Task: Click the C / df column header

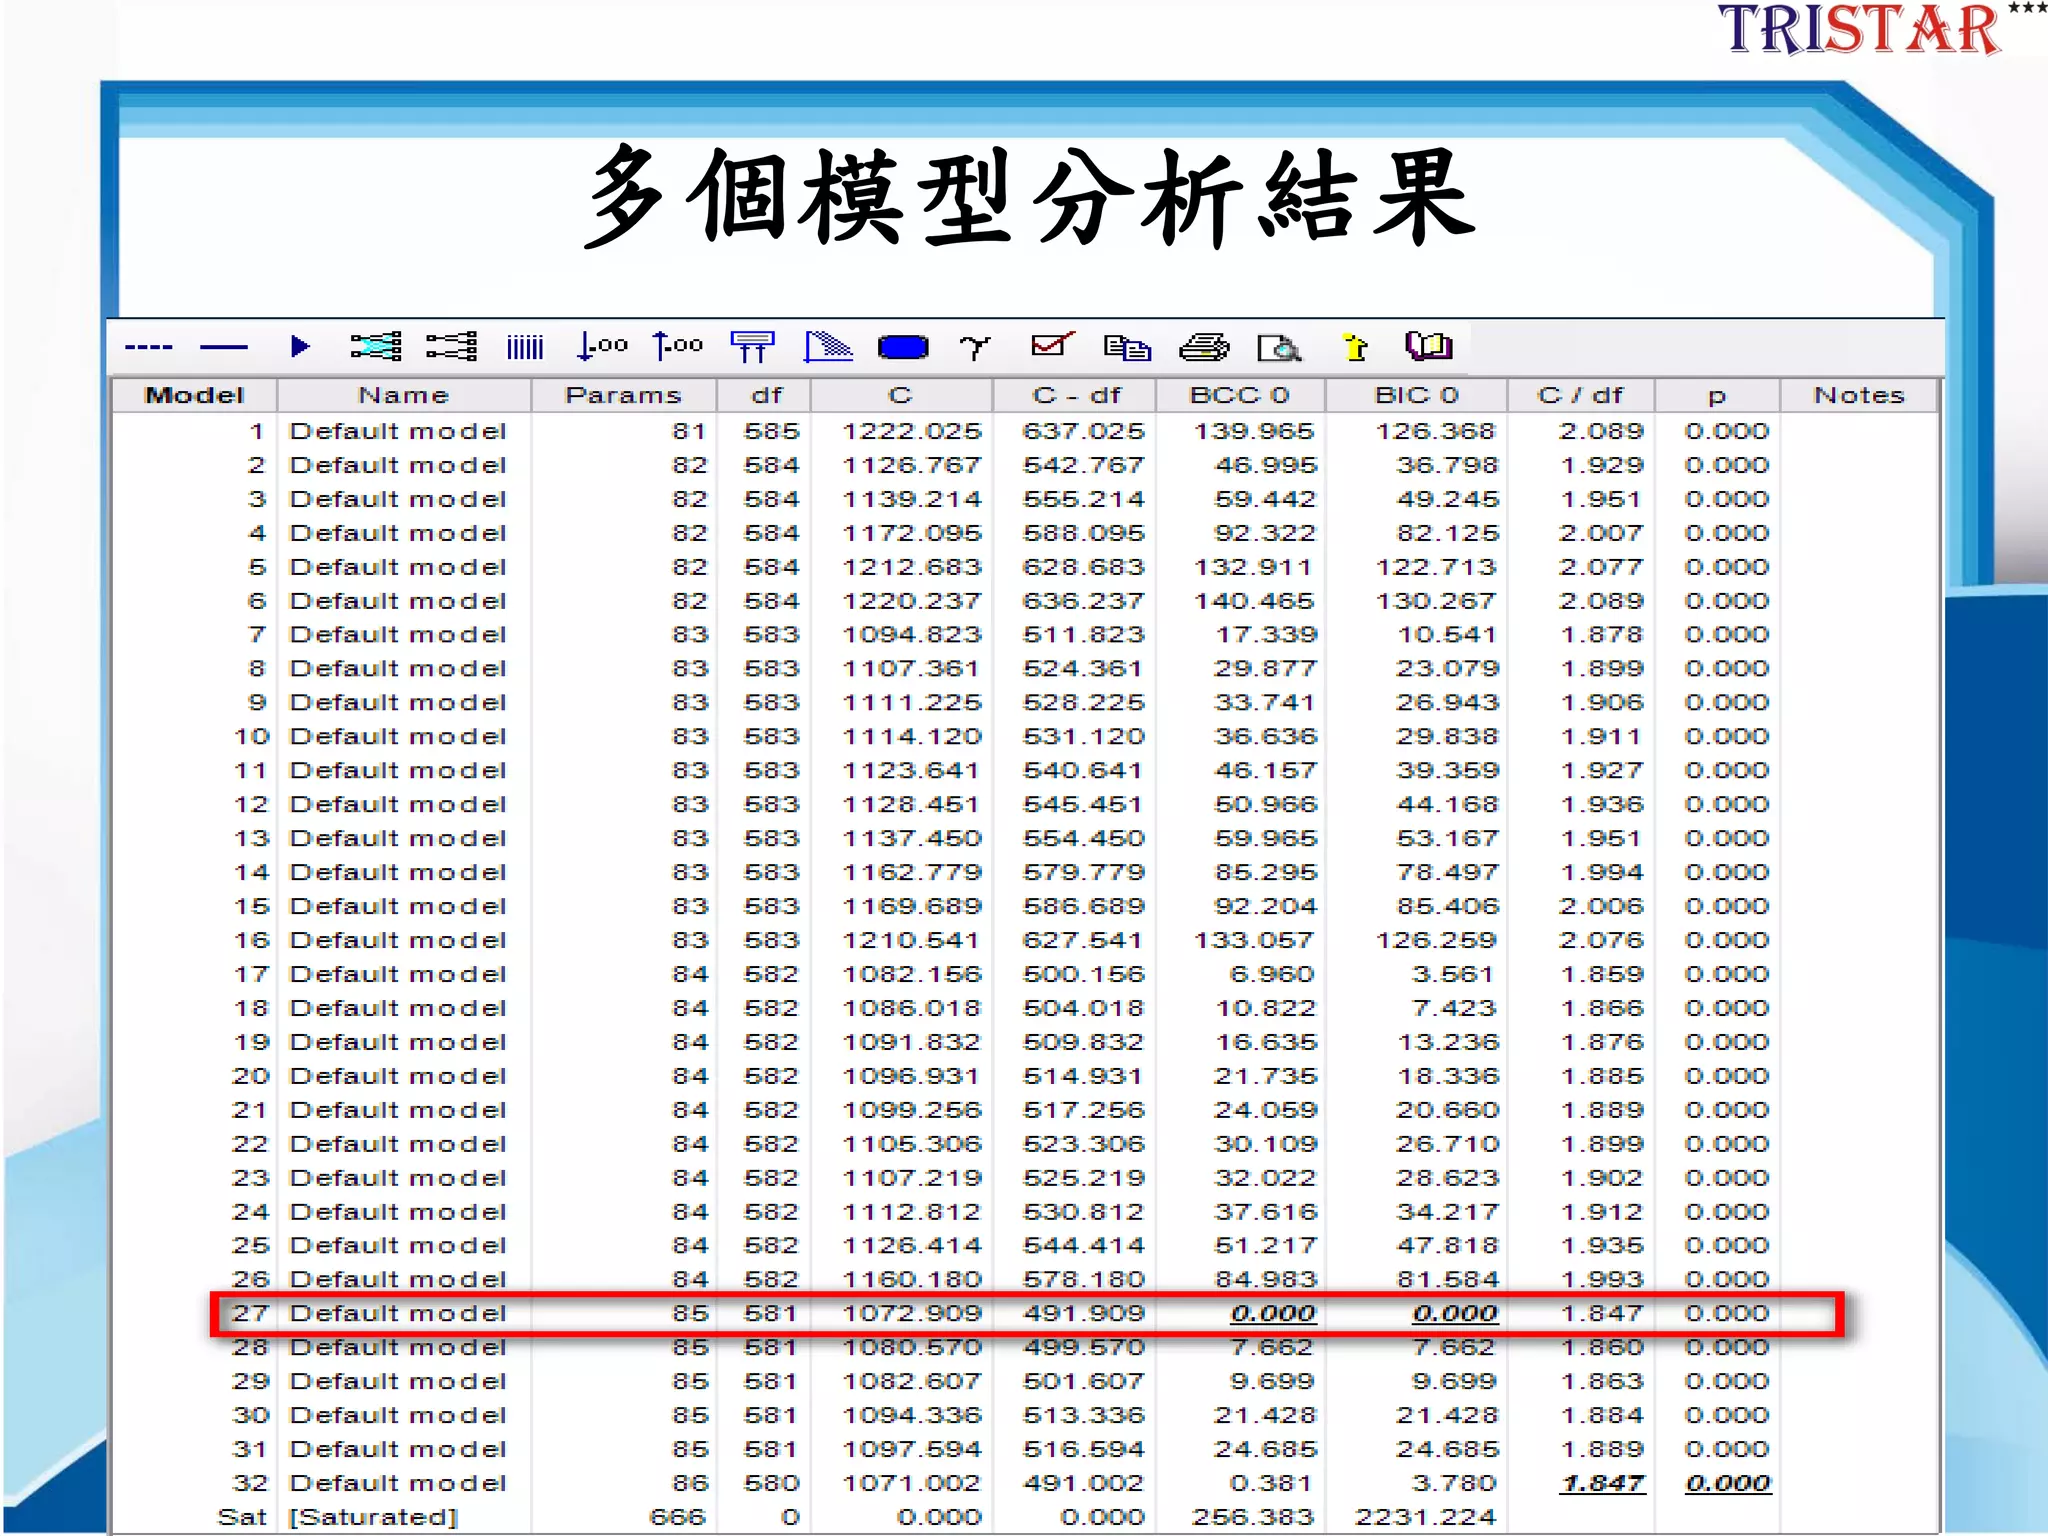Action: coord(1580,395)
